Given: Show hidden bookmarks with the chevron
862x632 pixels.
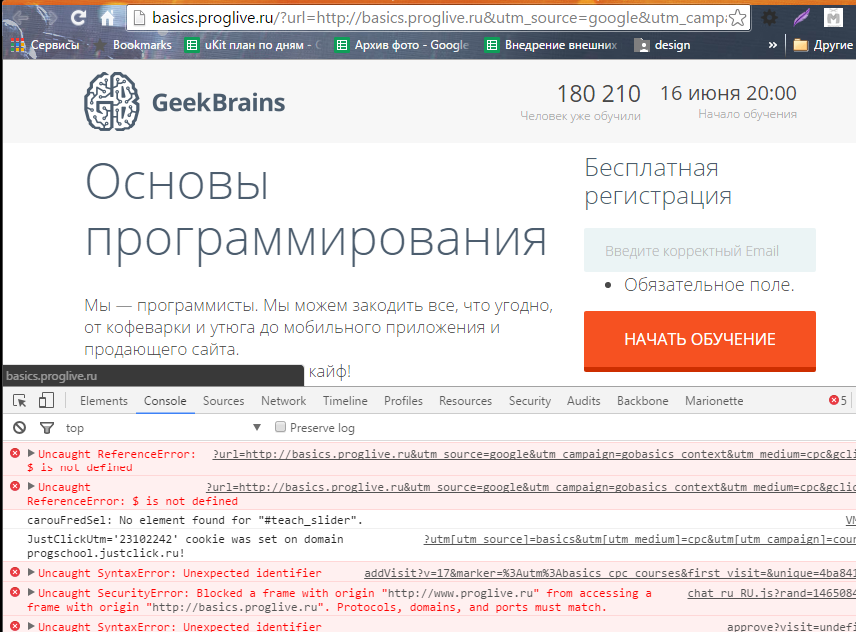Looking at the screenshot, I should [x=772, y=45].
